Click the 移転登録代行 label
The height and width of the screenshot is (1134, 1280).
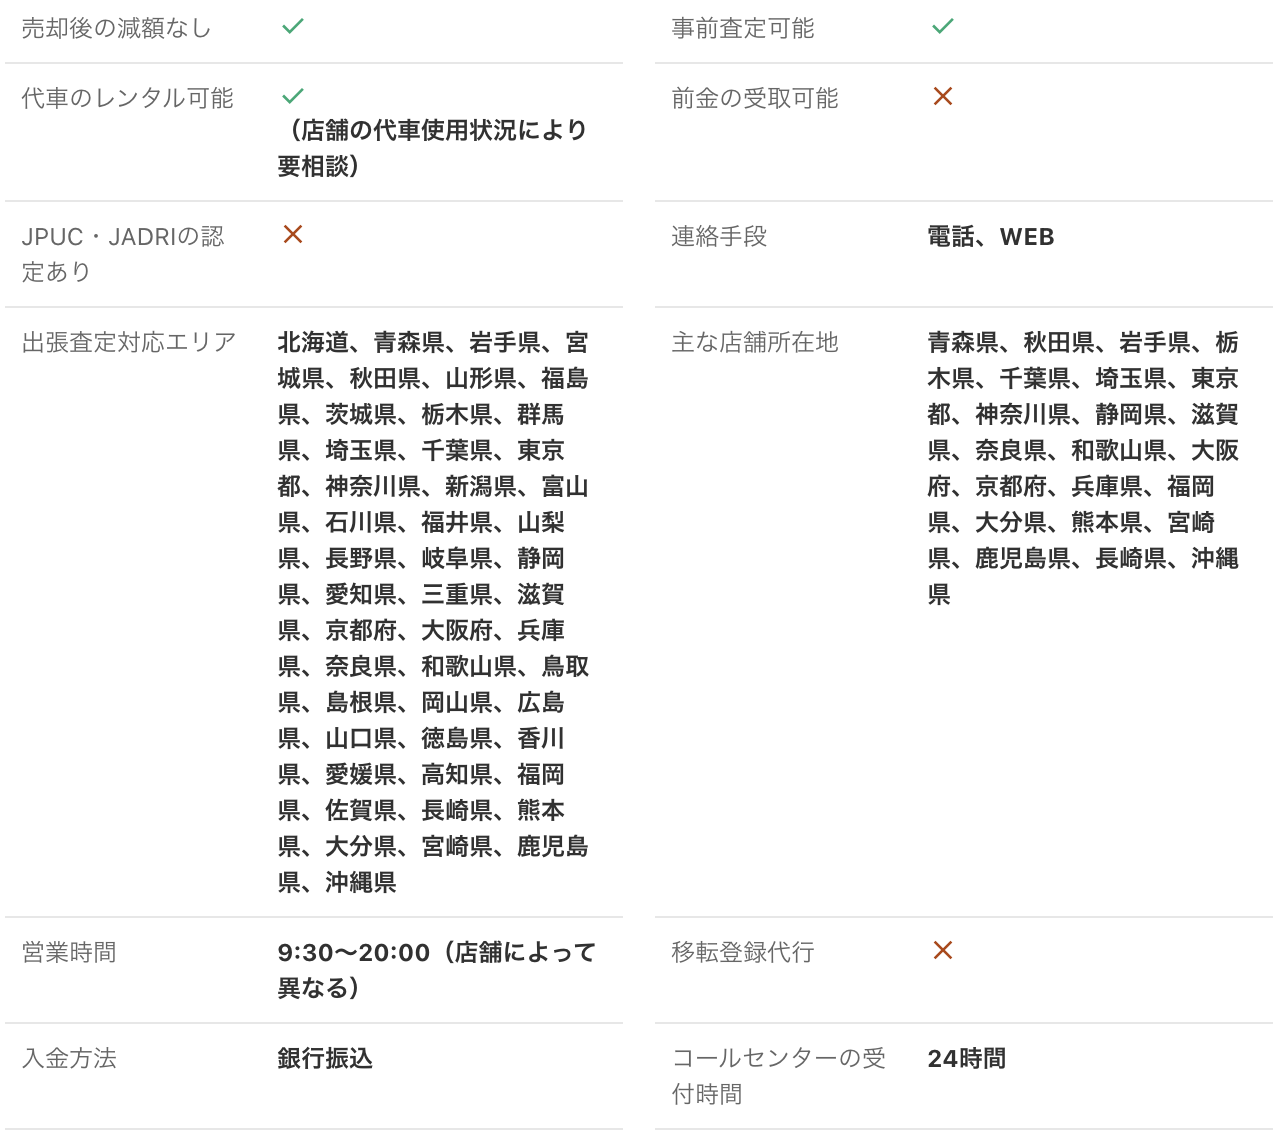coord(742,953)
